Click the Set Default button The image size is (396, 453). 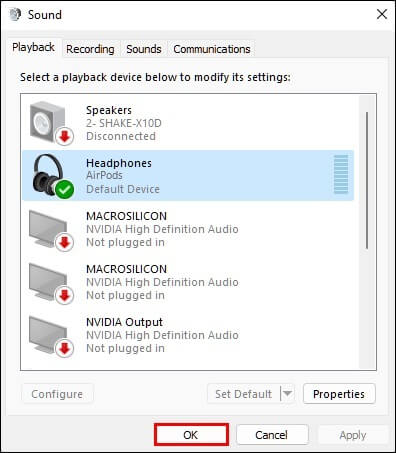pos(244,394)
